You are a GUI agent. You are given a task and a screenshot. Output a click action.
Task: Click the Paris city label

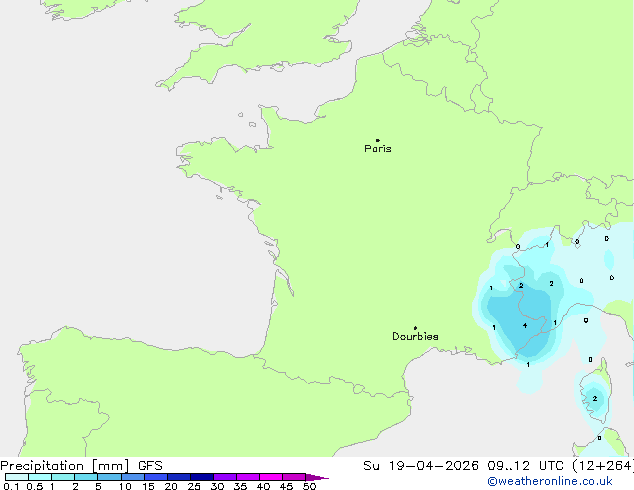pos(378,149)
